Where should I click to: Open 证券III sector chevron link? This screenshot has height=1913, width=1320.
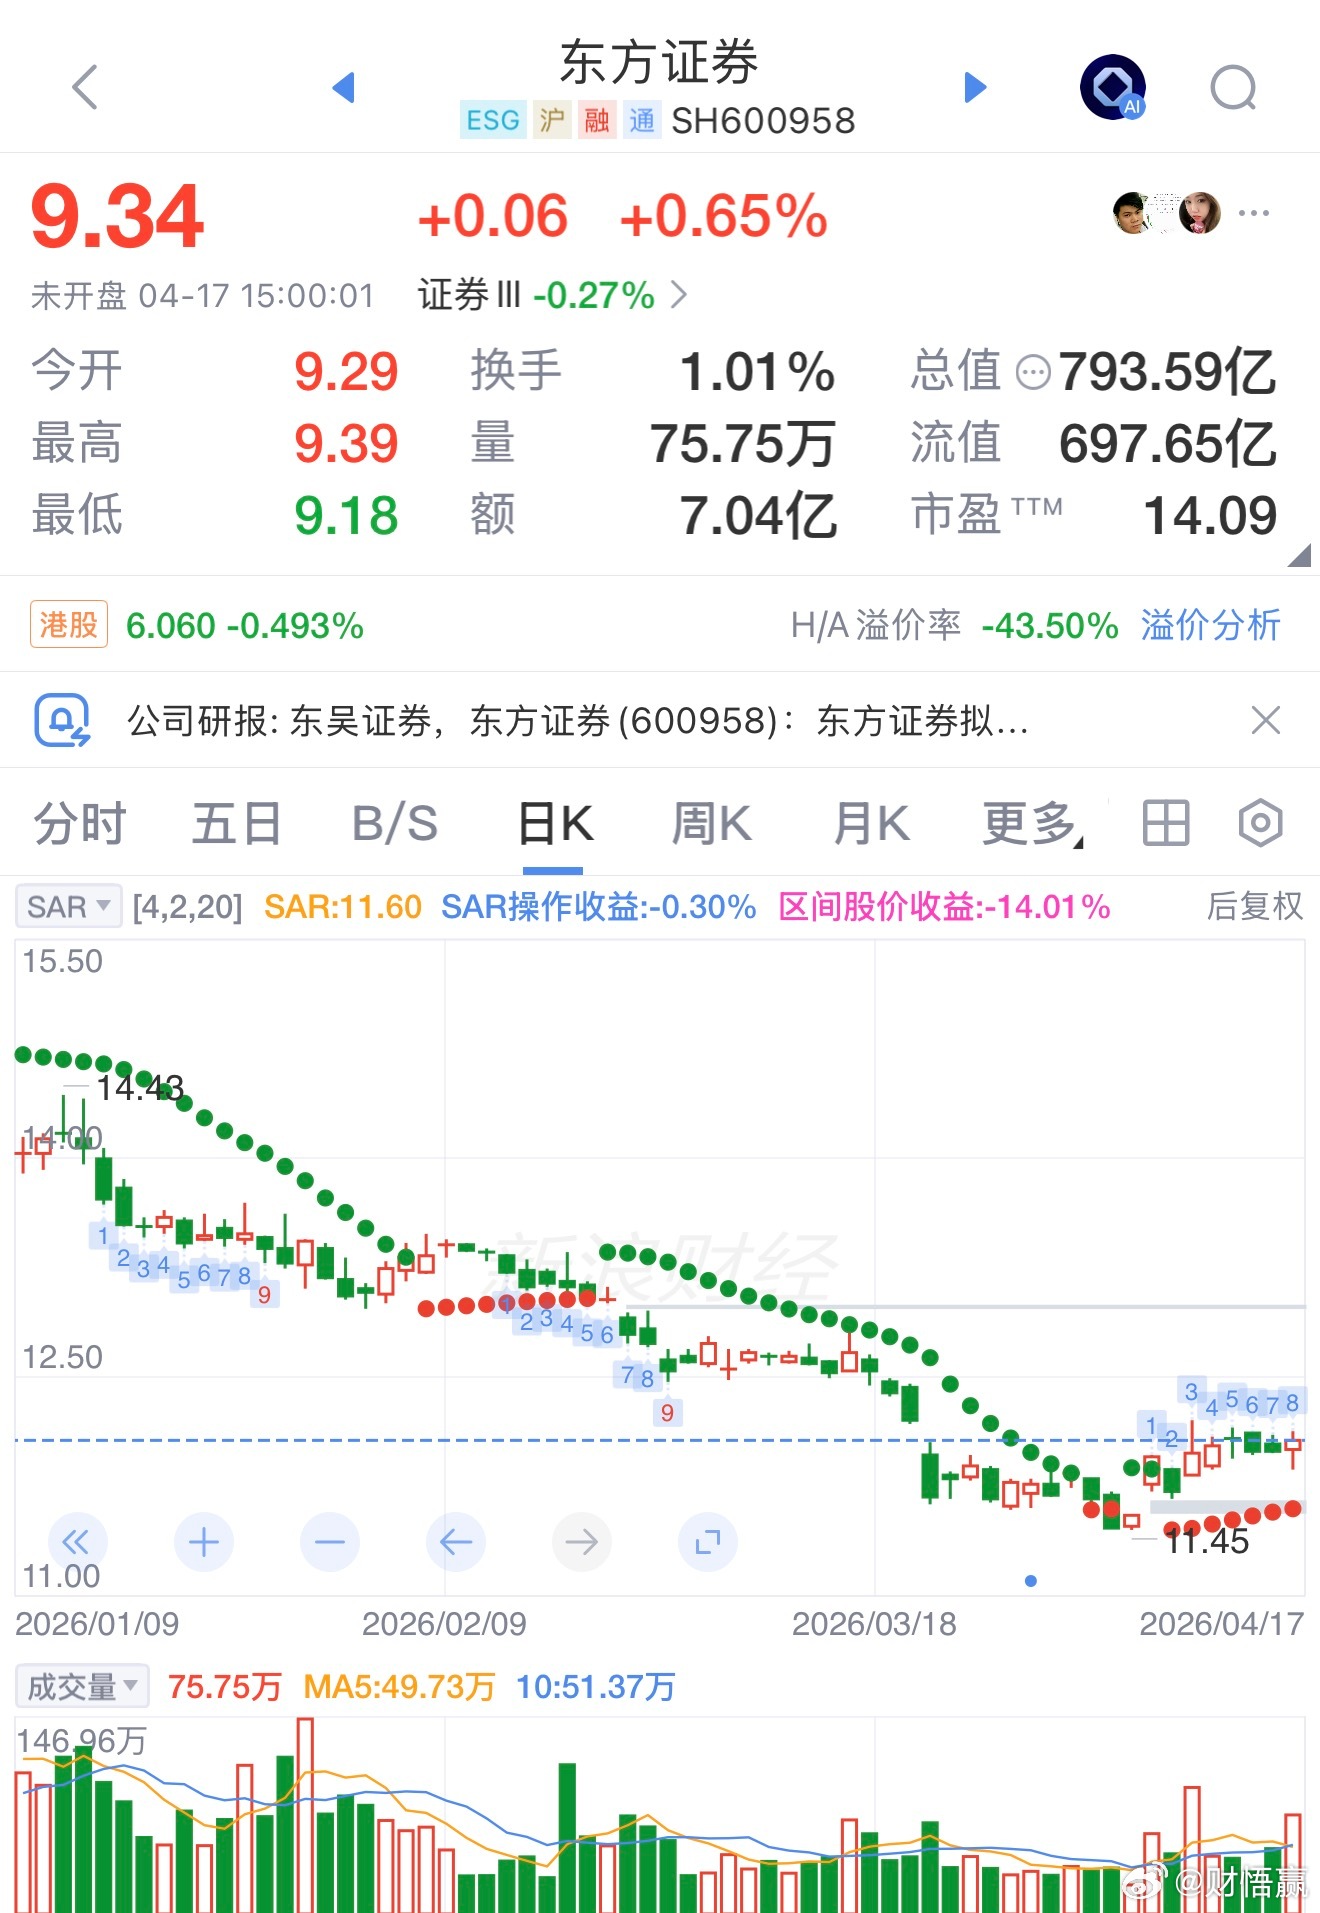pyautogui.click(x=553, y=295)
